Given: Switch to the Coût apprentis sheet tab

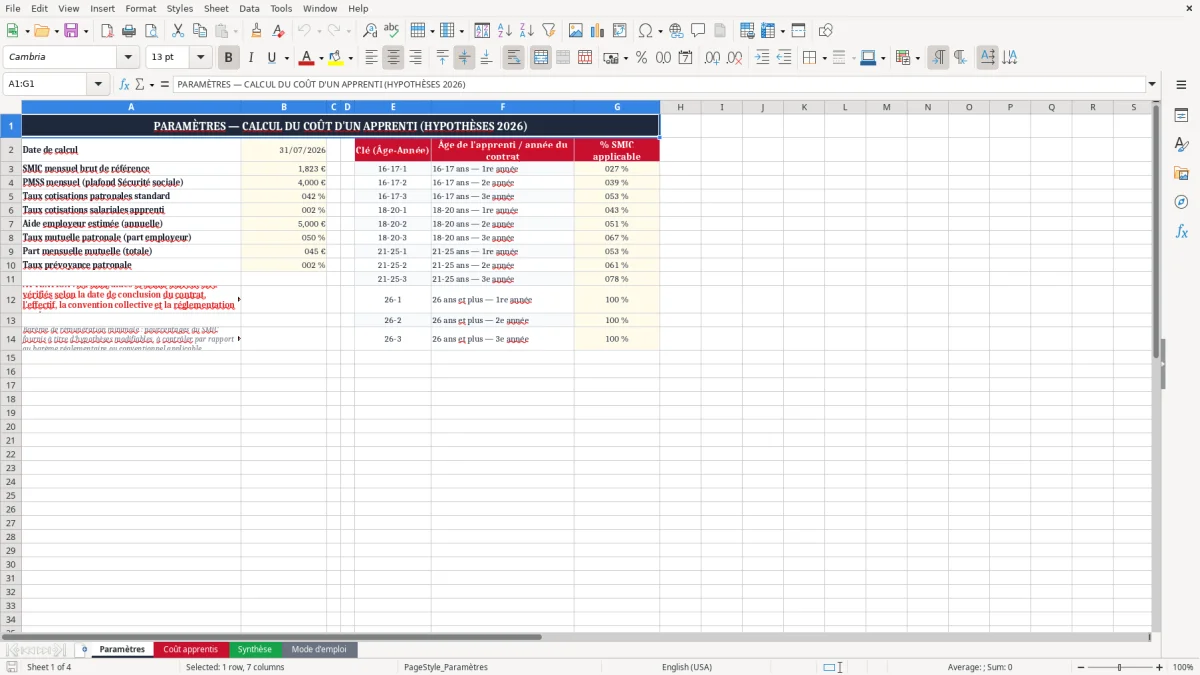Looking at the screenshot, I should [x=190, y=650].
